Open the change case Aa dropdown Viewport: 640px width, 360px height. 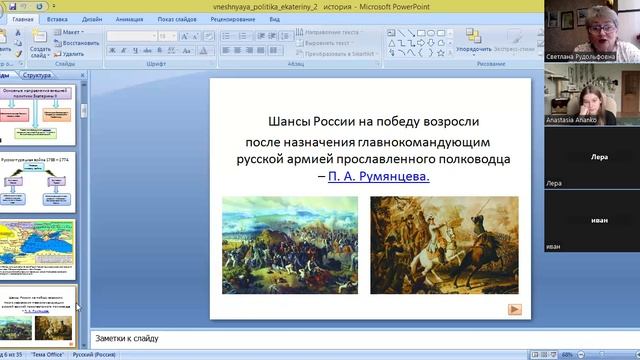(x=187, y=51)
